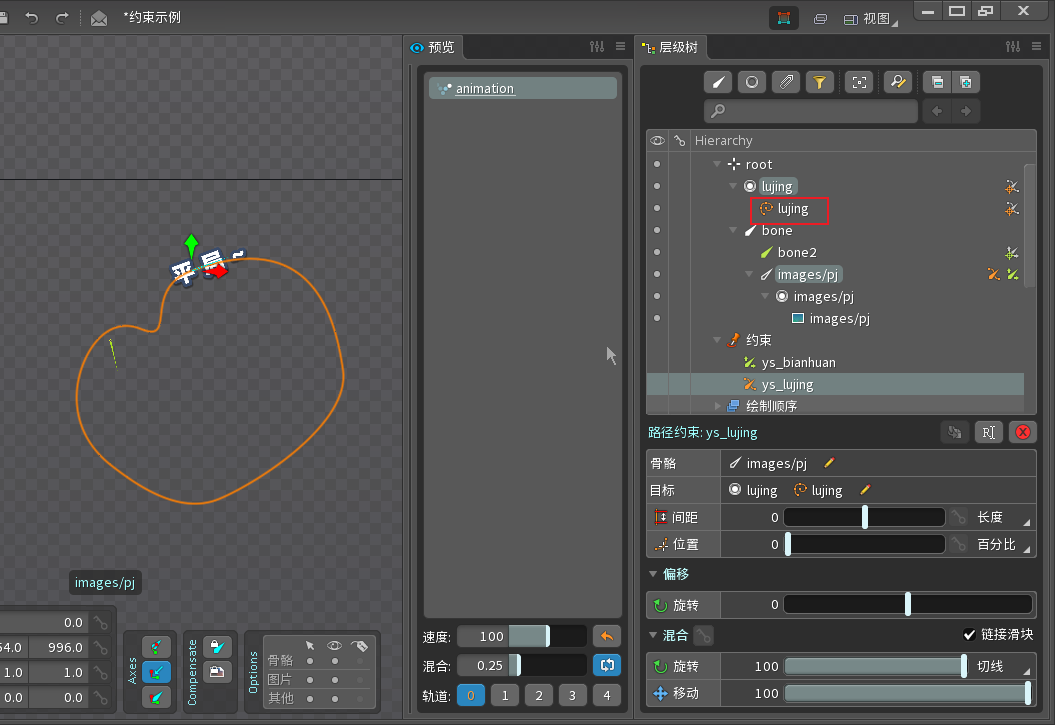Click the yellow funnel filter icon
The image size is (1055, 725).
pos(820,82)
